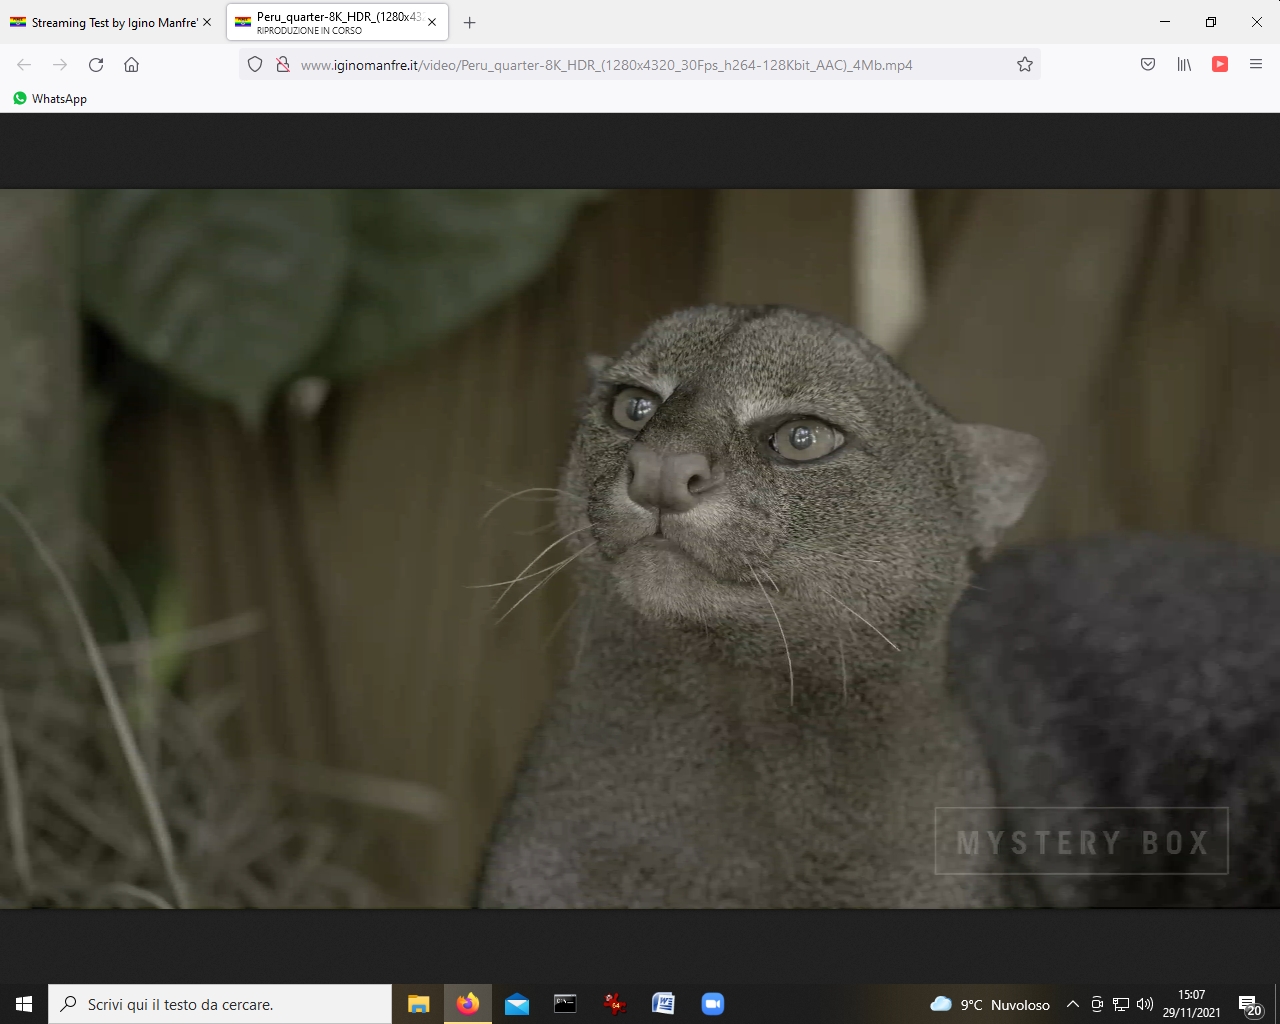Screen dimensions: 1280x1024
Task: Open Zoom from the taskbar
Action: click(x=713, y=1004)
